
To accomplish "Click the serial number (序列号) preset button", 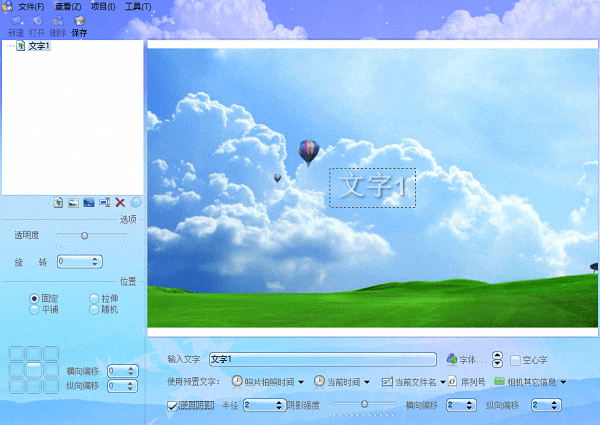I will pos(466,382).
